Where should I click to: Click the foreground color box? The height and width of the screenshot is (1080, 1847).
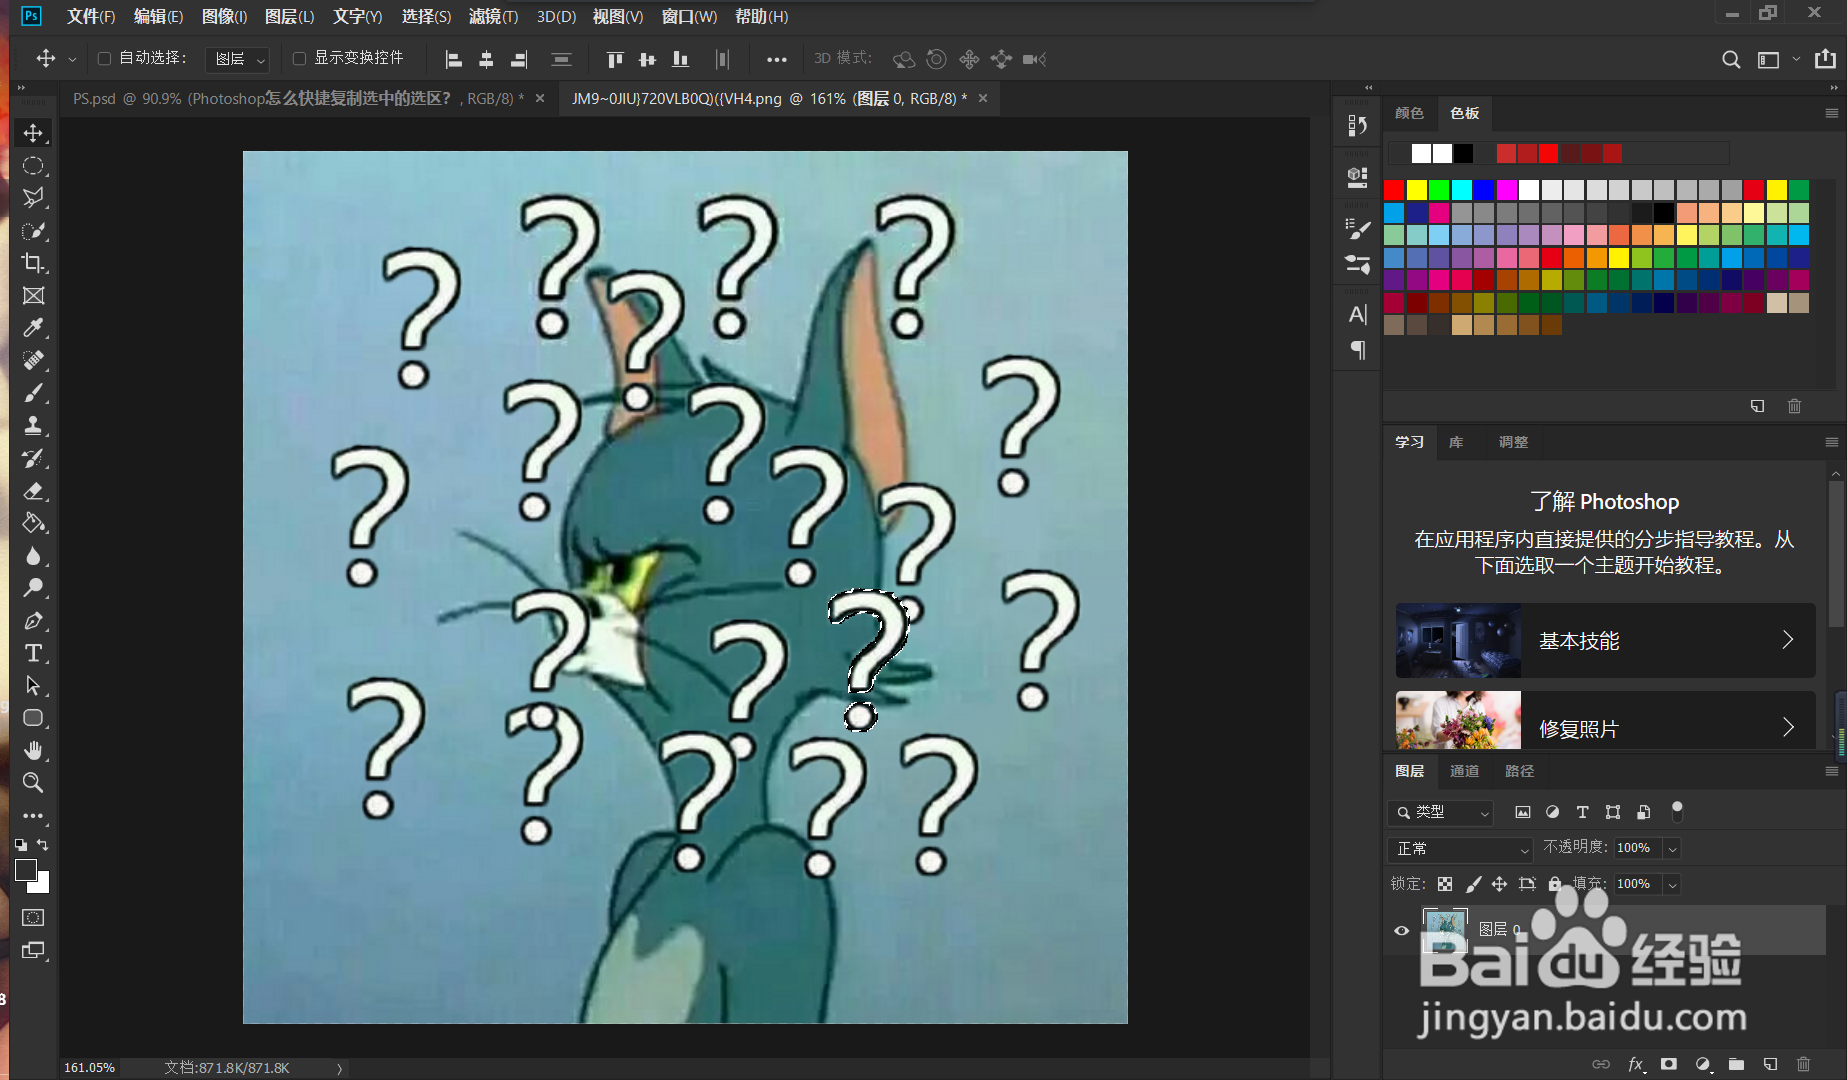pyautogui.click(x=26, y=870)
